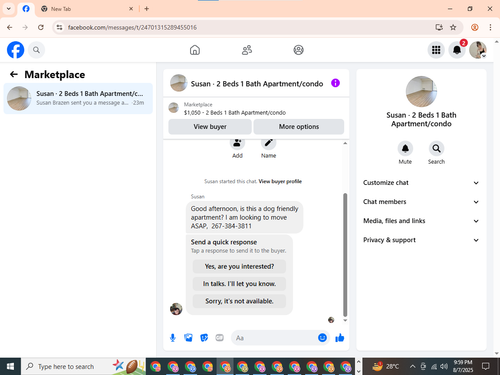Image resolution: width=500 pixels, height=375 pixels.
Task: Open Windows Start menu
Action: tap(10, 367)
